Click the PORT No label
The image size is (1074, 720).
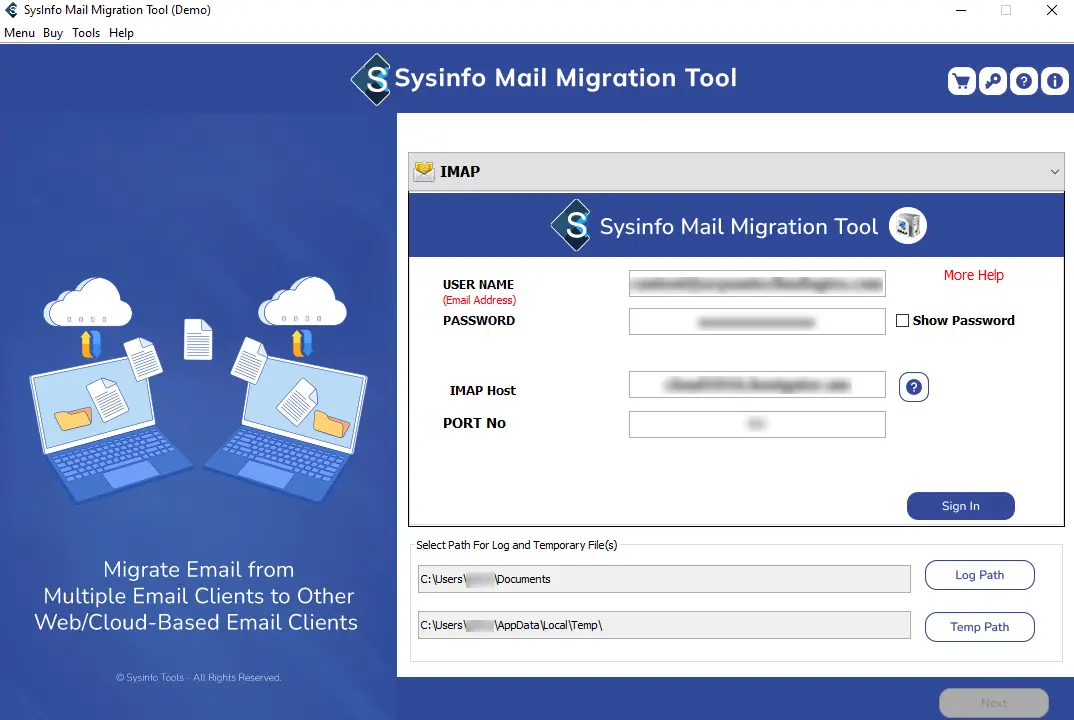pos(474,423)
